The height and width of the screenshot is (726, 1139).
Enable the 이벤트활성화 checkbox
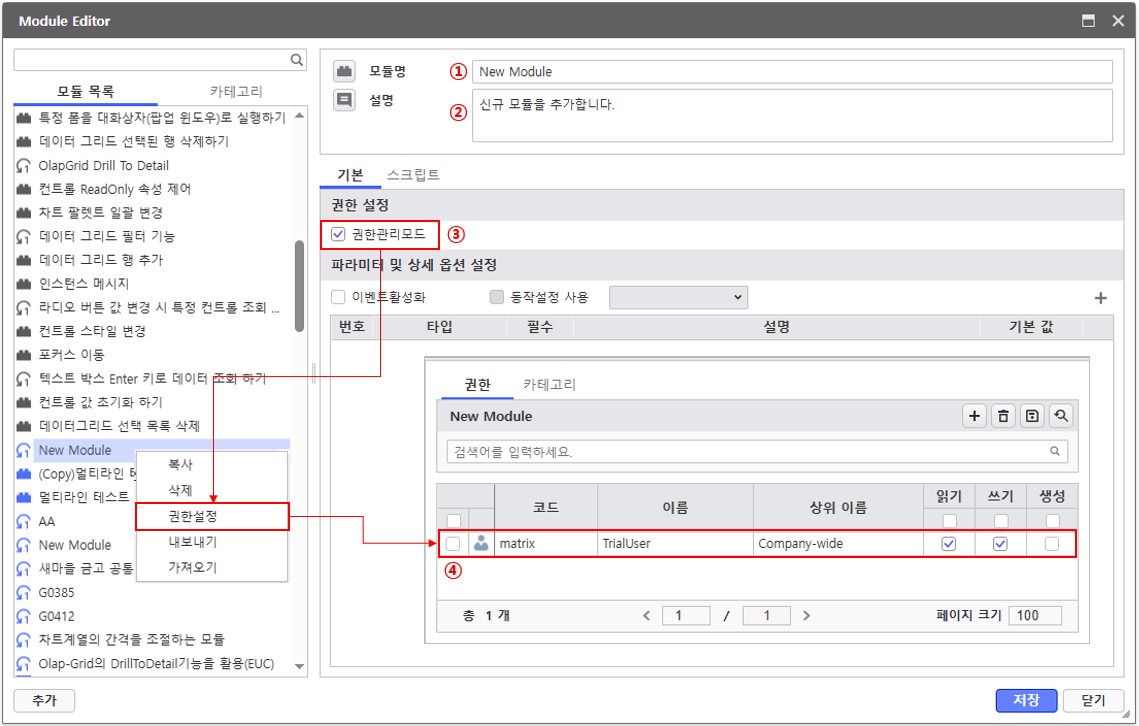(x=338, y=297)
